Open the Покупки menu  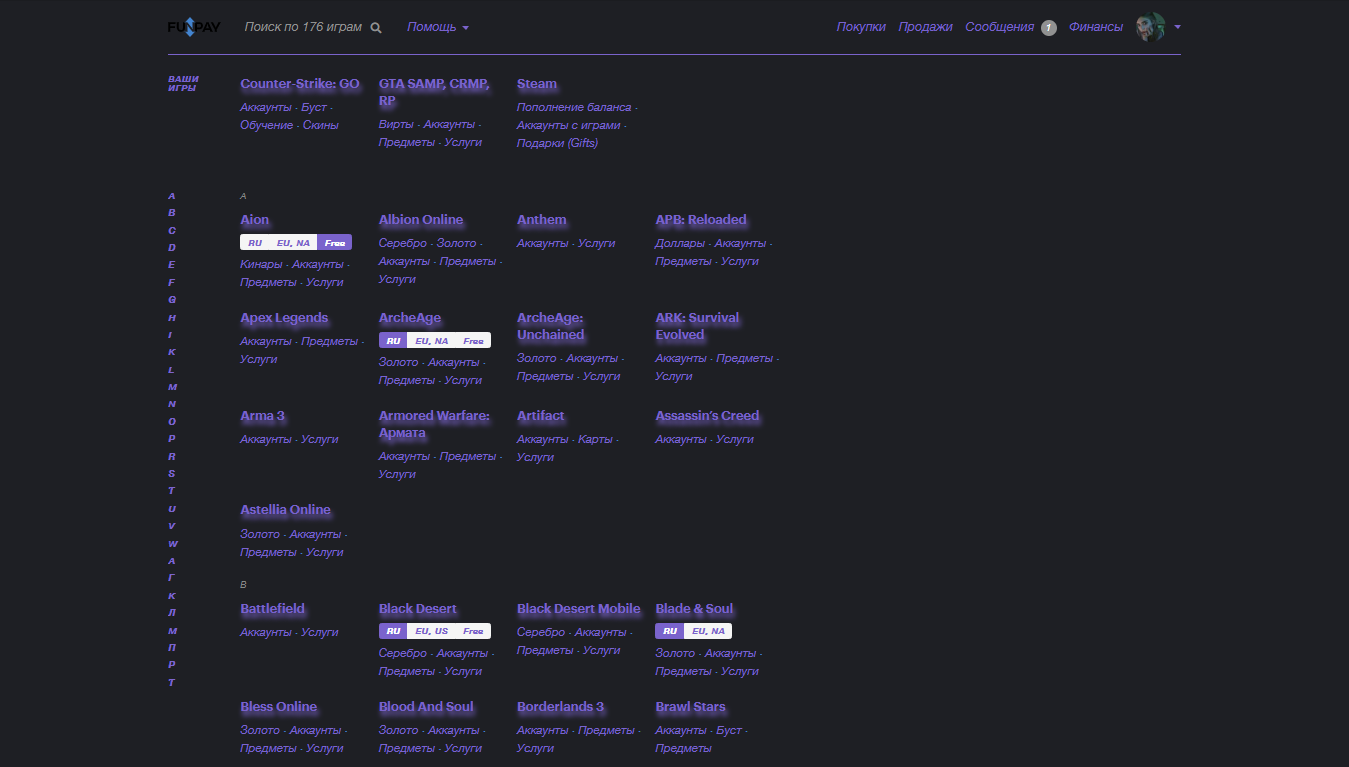tap(860, 27)
